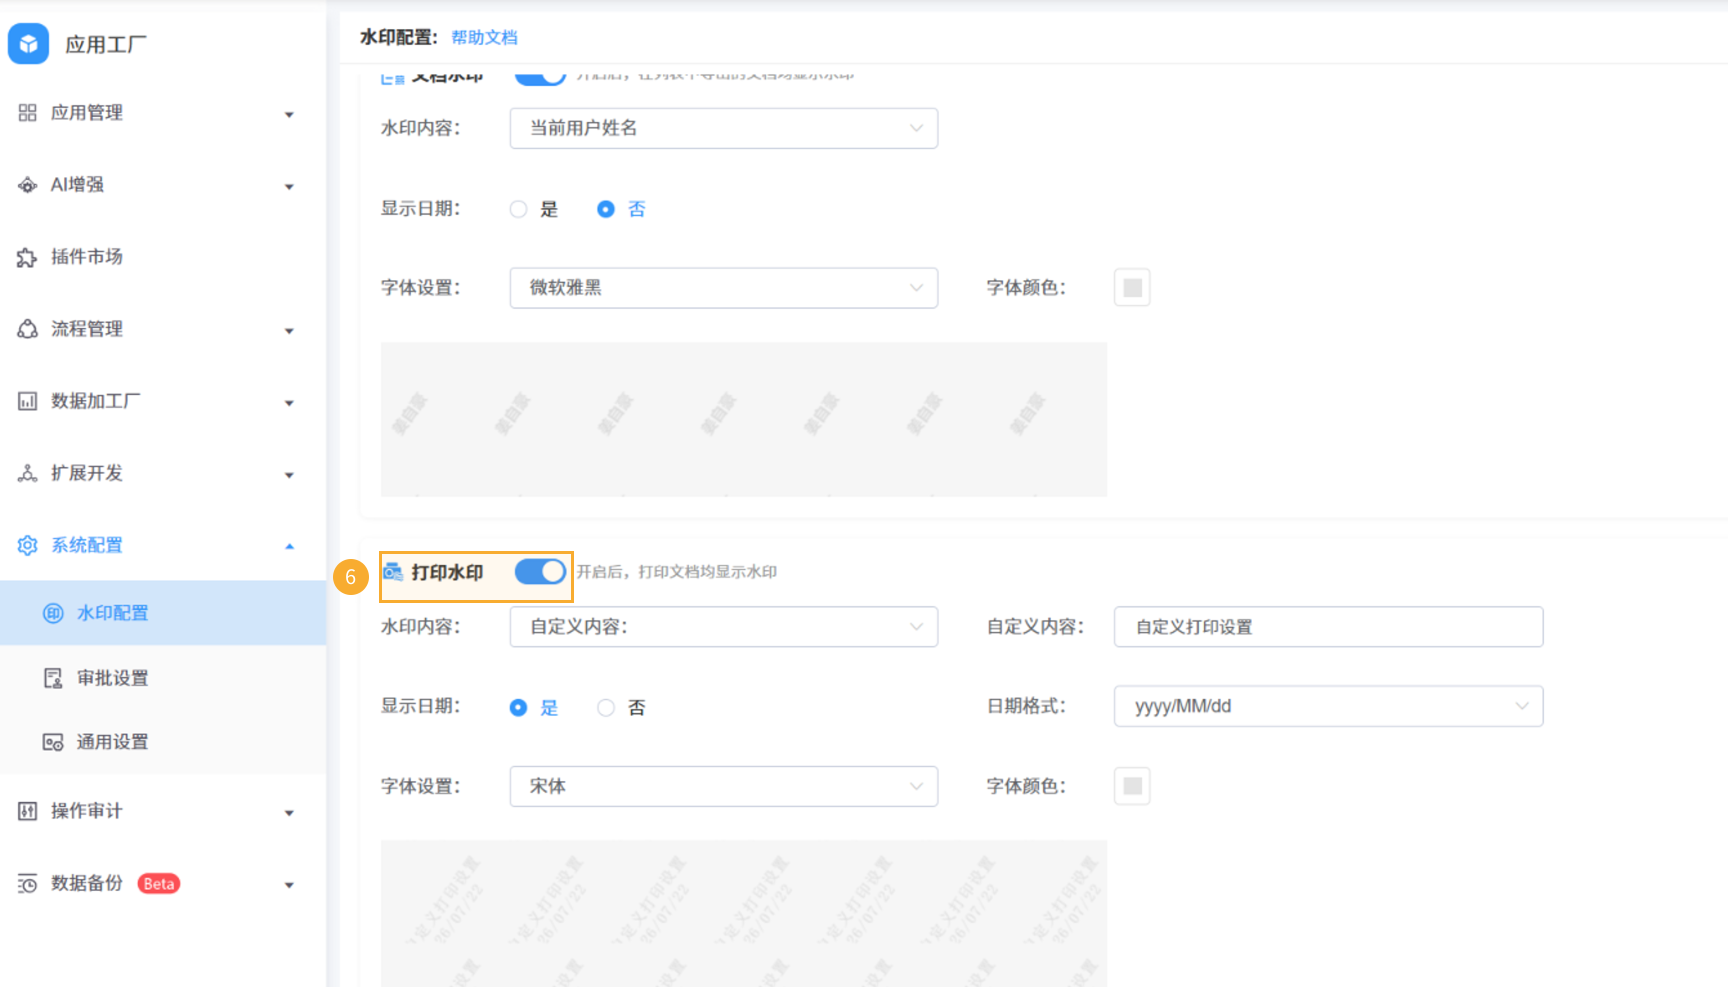Click the 操作审计 sidebar icon
The image size is (1728, 987).
pyautogui.click(x=27, y=811)
